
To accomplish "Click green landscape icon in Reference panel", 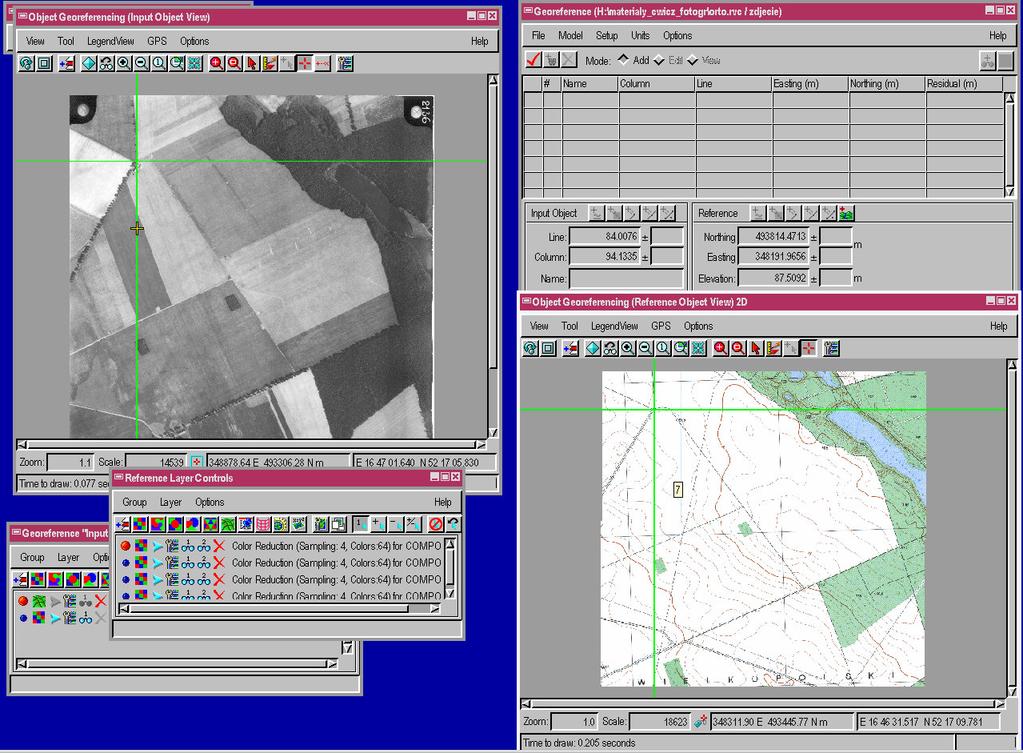I will (846, 213).
